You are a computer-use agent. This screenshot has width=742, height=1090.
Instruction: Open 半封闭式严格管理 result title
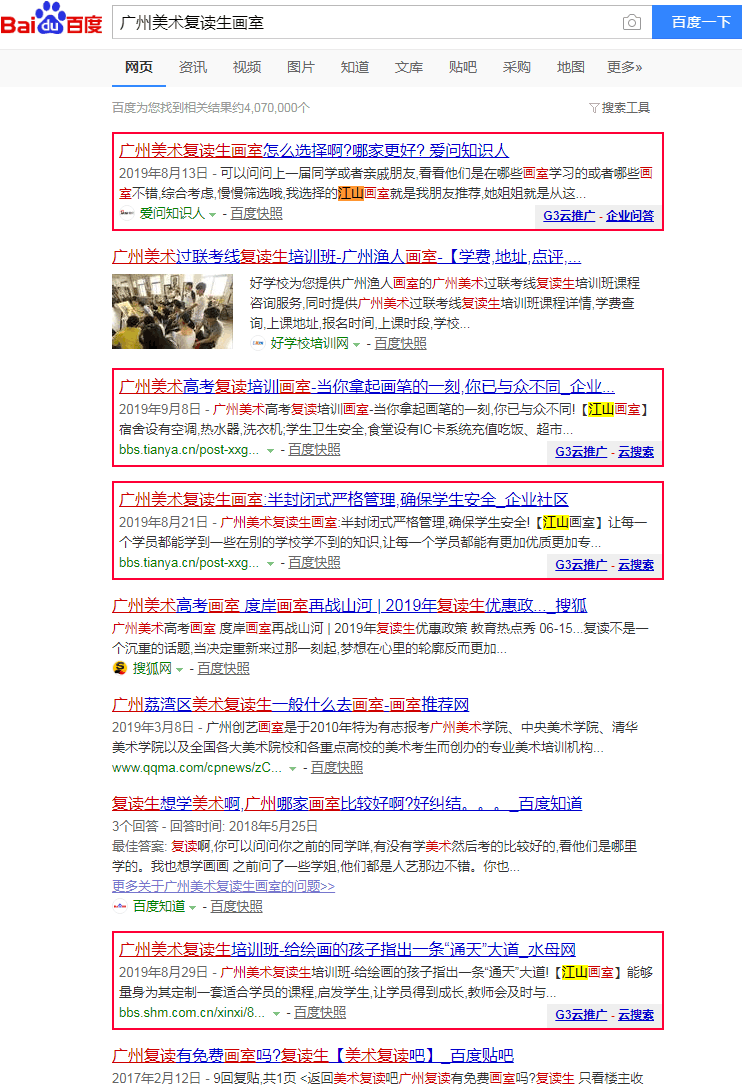(344, 499)
